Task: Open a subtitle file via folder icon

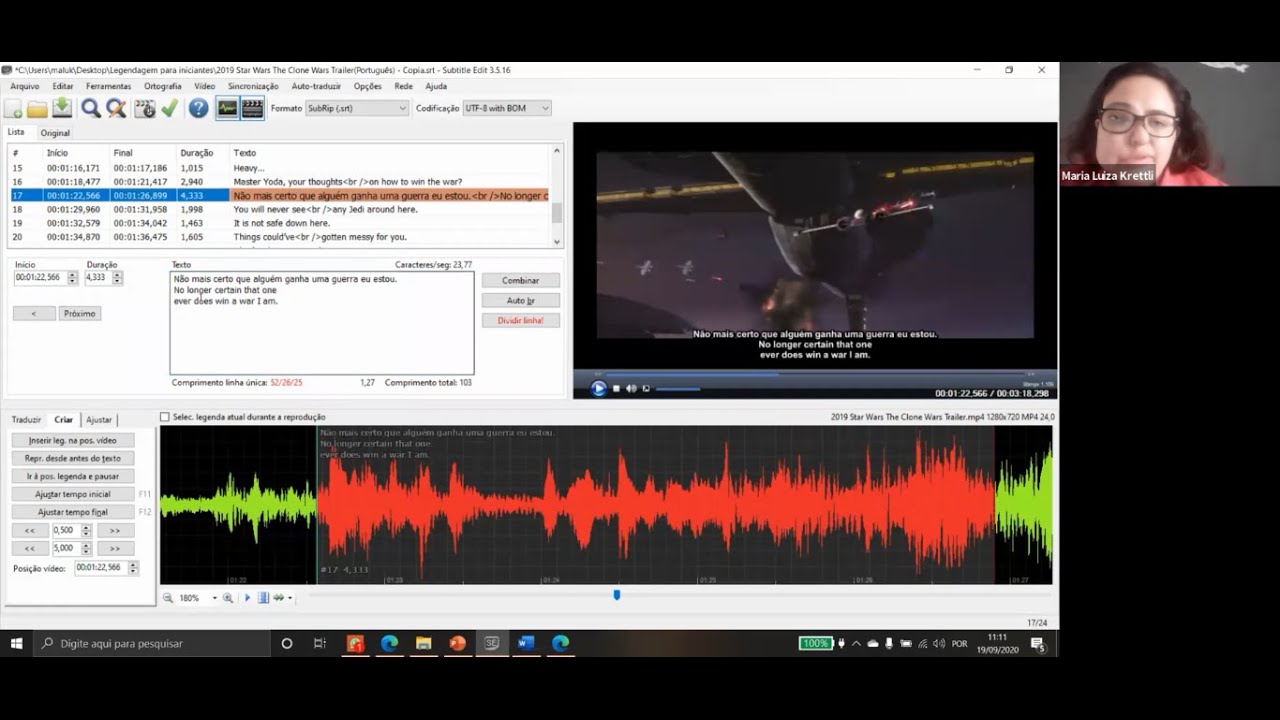Action: point(38,108)
